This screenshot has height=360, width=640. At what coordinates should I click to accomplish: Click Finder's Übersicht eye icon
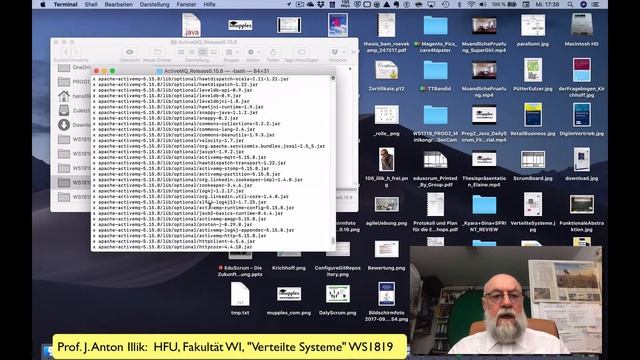pos(129,52)
